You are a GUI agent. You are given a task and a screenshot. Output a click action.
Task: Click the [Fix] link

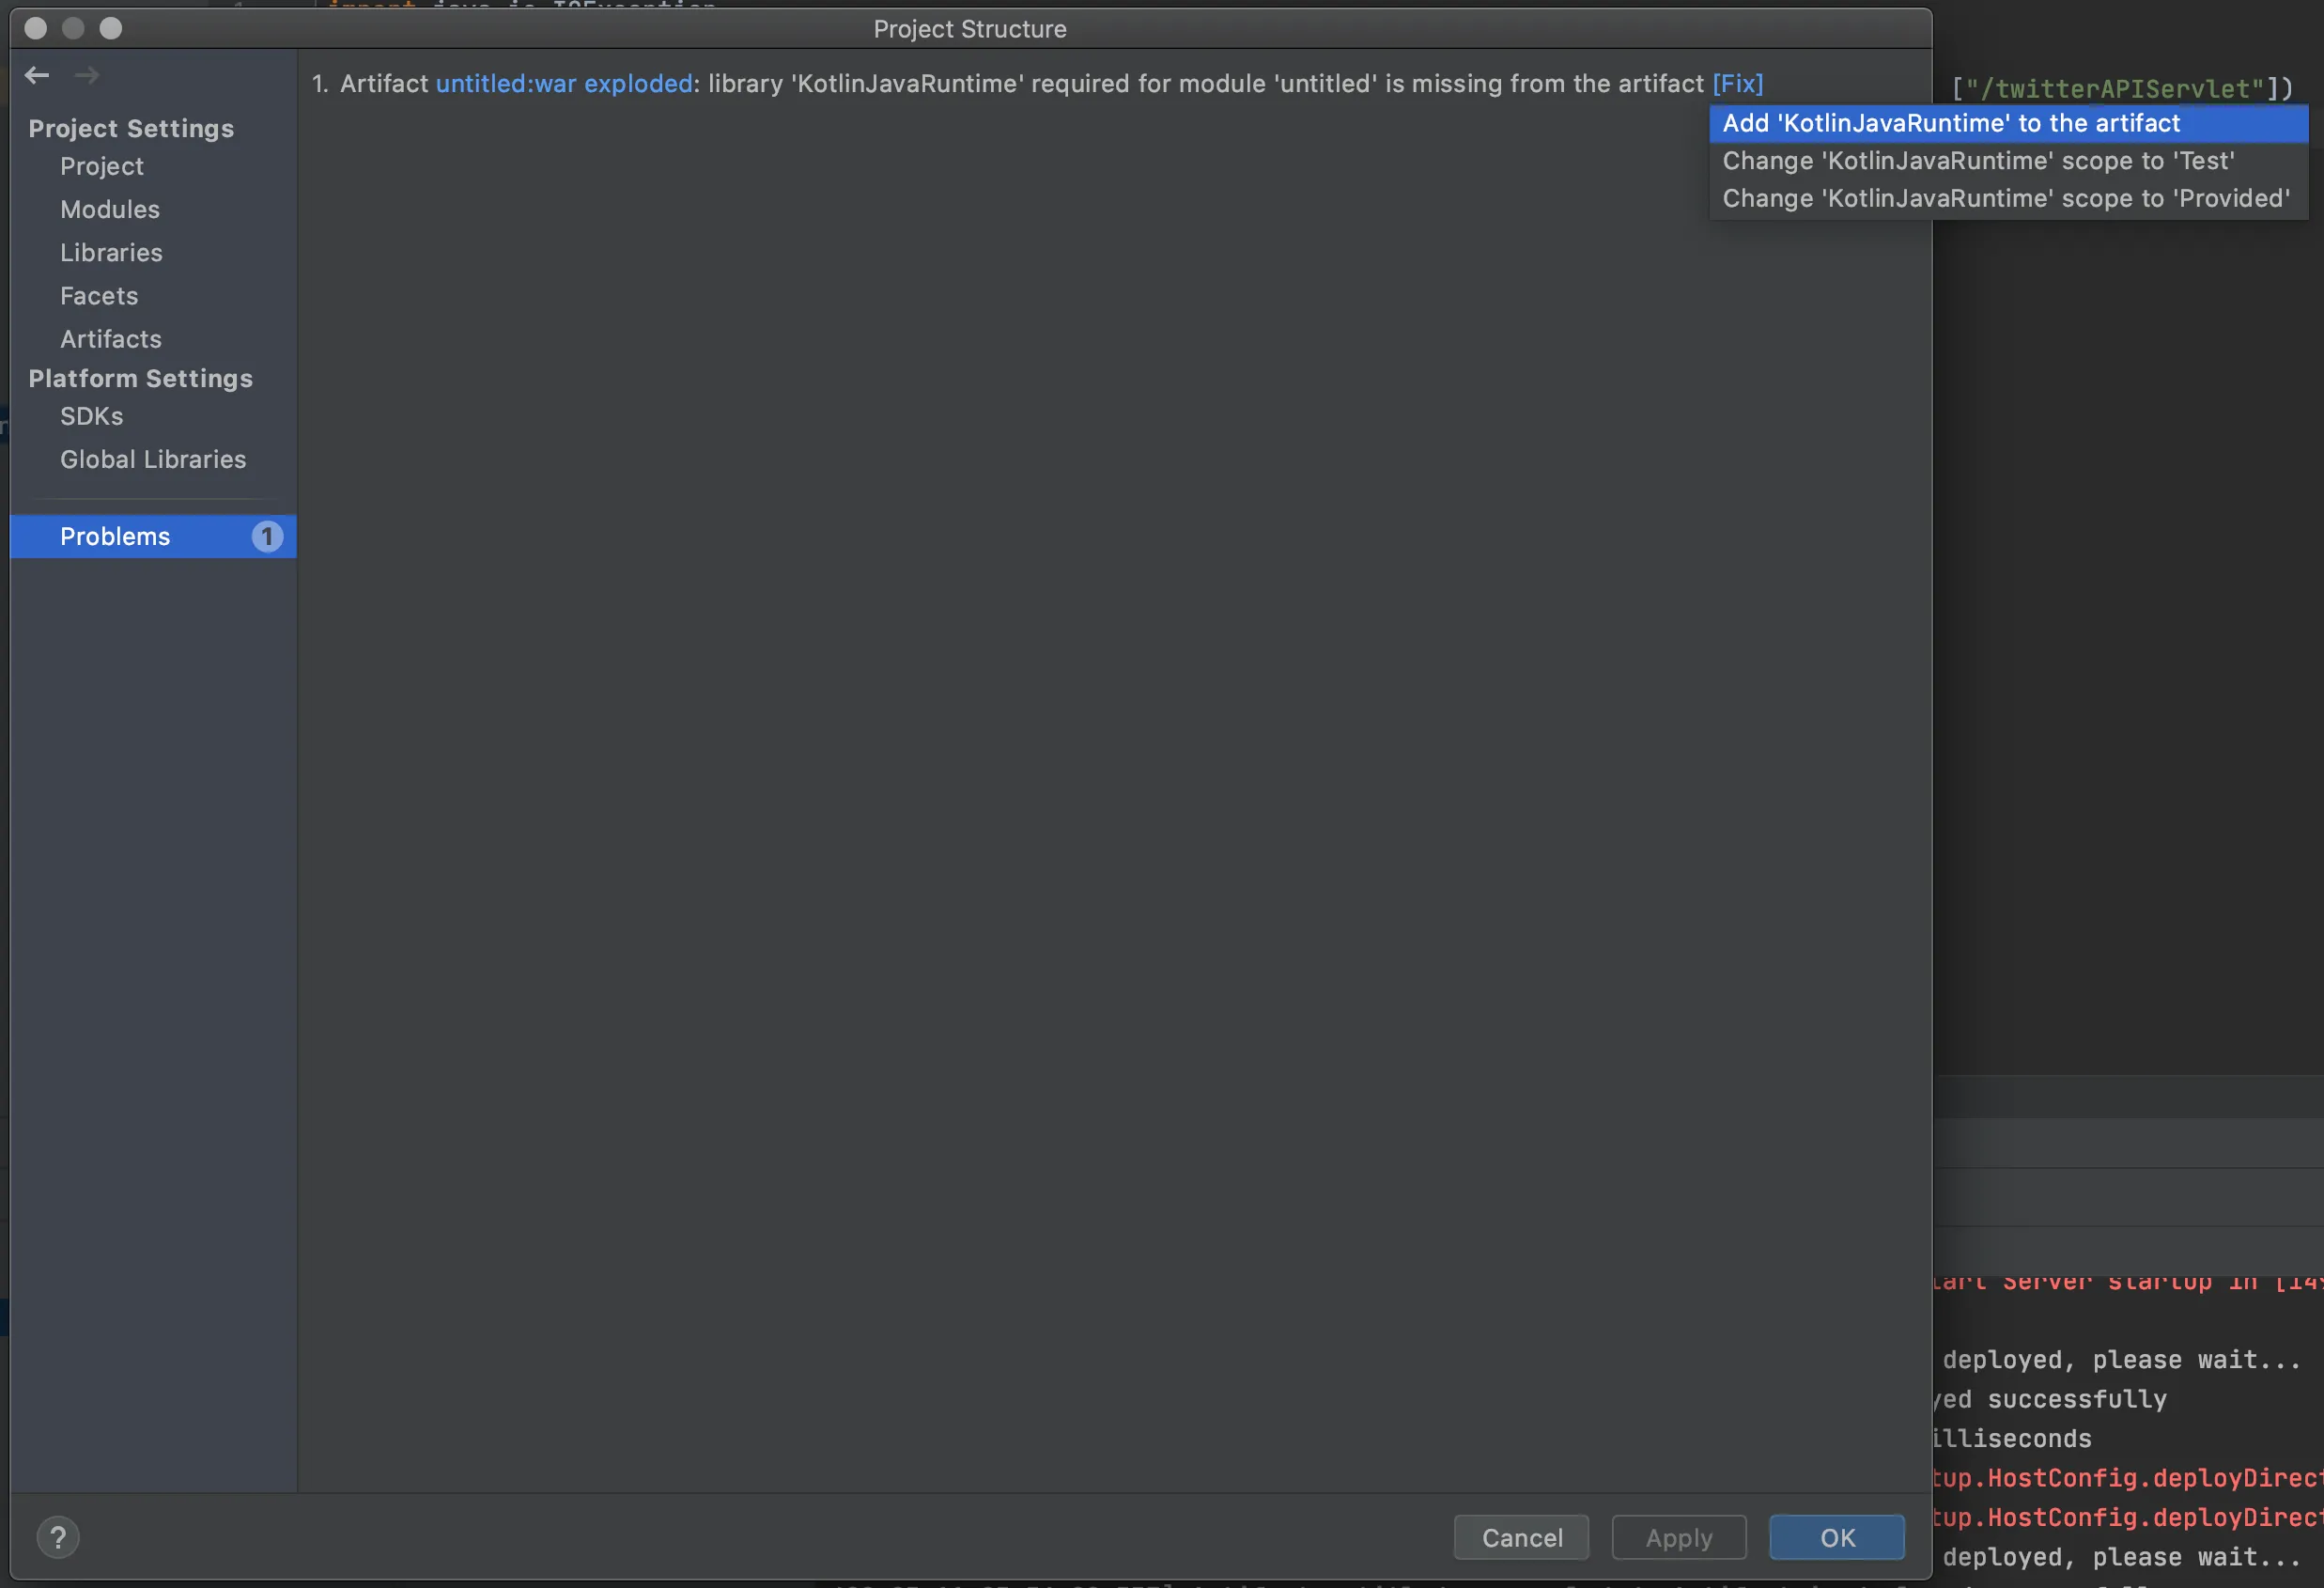[1738, 84]
